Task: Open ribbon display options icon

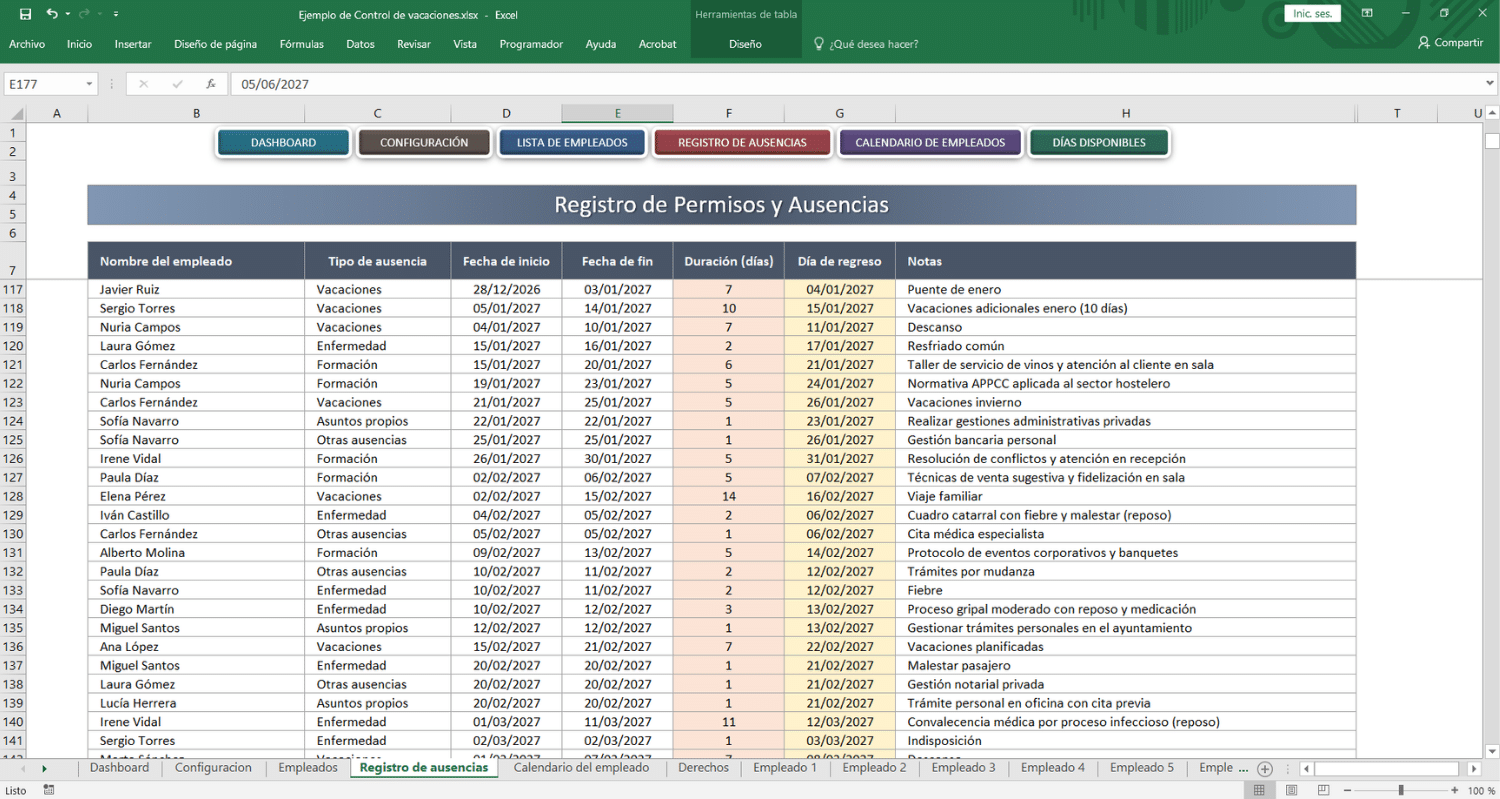Action: [x=1368, y=14]
